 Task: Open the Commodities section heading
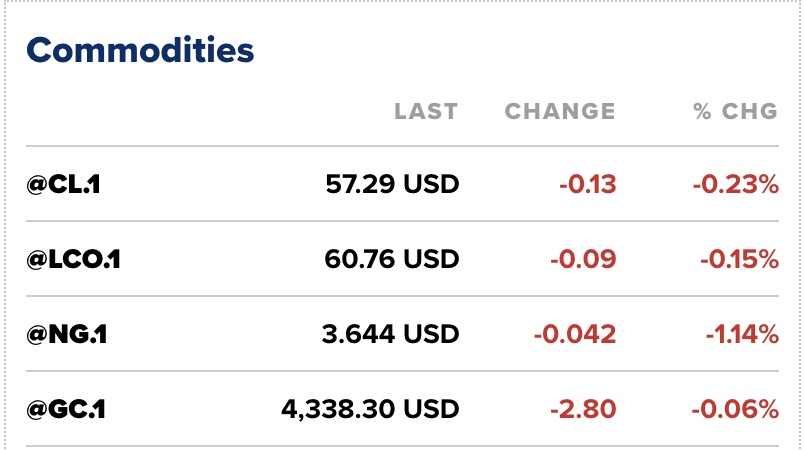pos(140,49)
